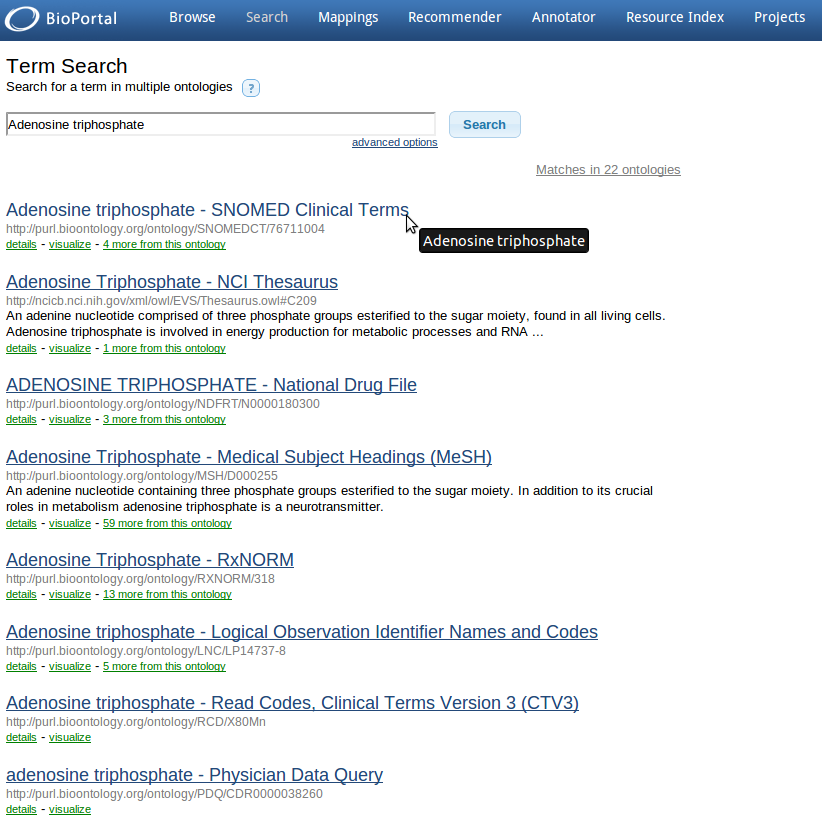Open the term search help icon

tap(251, 88)
